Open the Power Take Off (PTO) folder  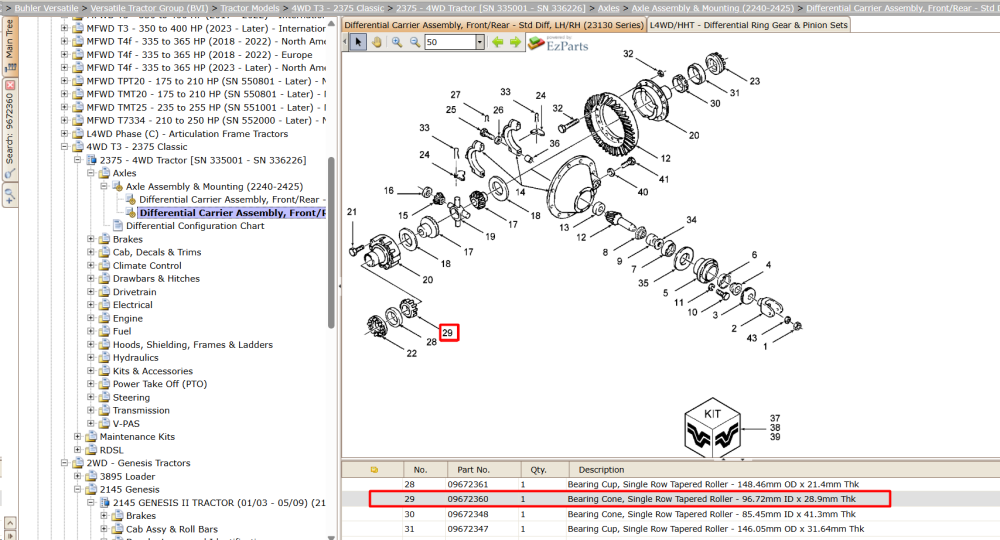159,384
